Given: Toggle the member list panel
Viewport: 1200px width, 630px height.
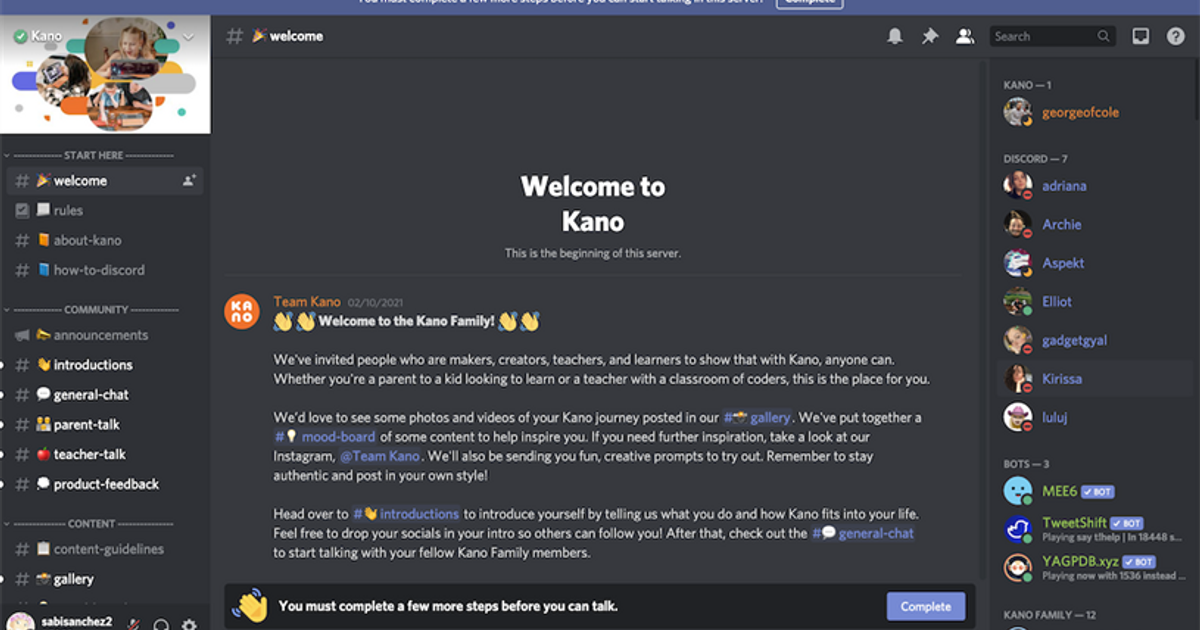Looking at the screenshot, I should pyautogui.click(x=965, y=36).
